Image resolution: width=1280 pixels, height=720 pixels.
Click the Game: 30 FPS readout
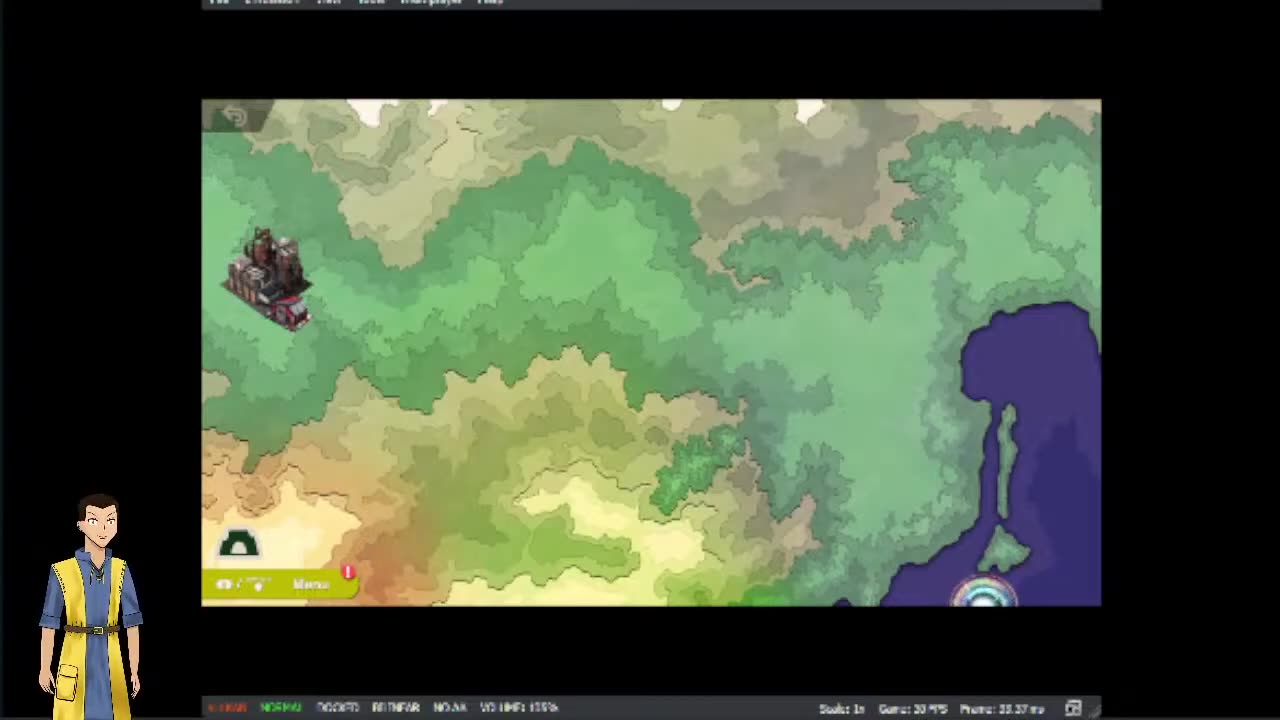[913, 709]
